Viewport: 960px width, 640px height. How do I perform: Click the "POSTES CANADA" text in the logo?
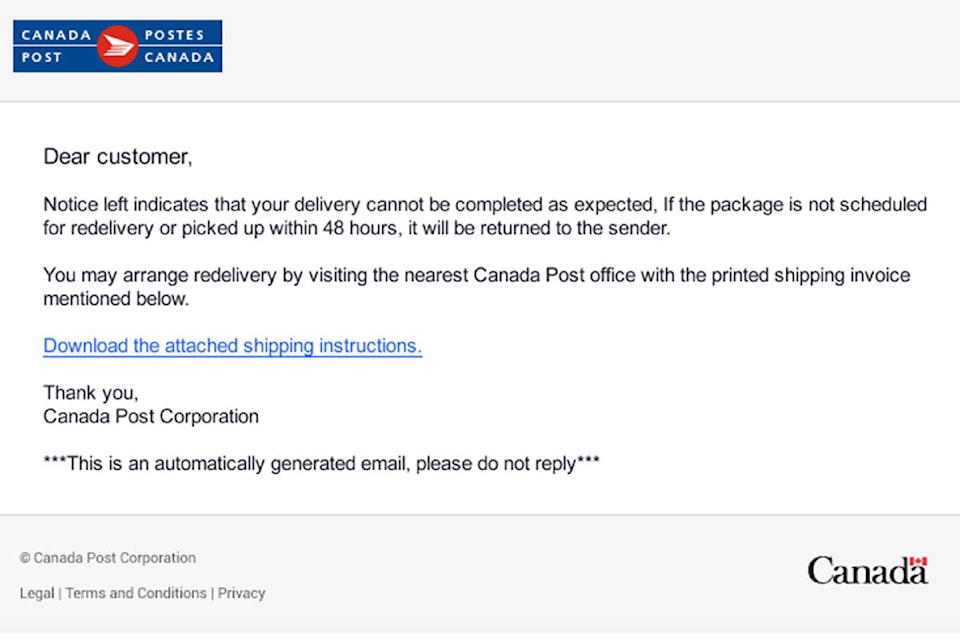(179, 46)
